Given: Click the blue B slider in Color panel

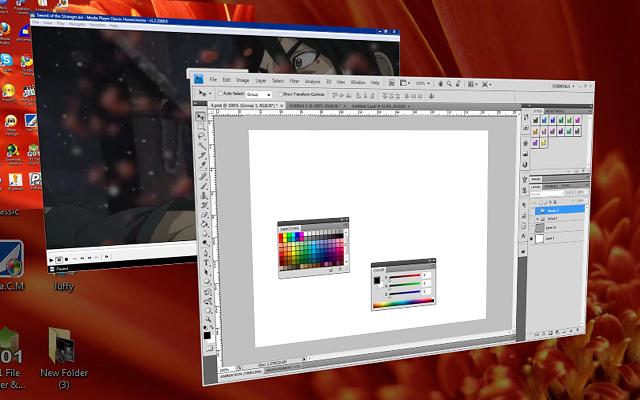Looking at the screenshot, I should point(403,292).
